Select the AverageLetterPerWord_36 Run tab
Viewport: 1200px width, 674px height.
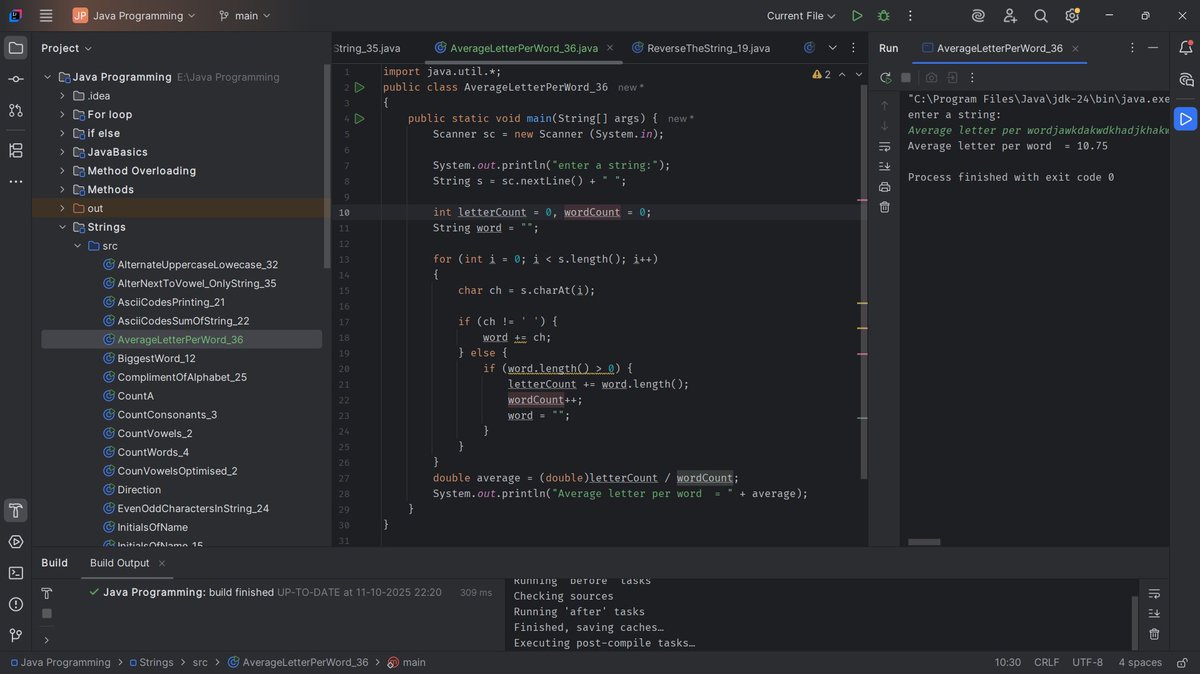pos(999,48)
